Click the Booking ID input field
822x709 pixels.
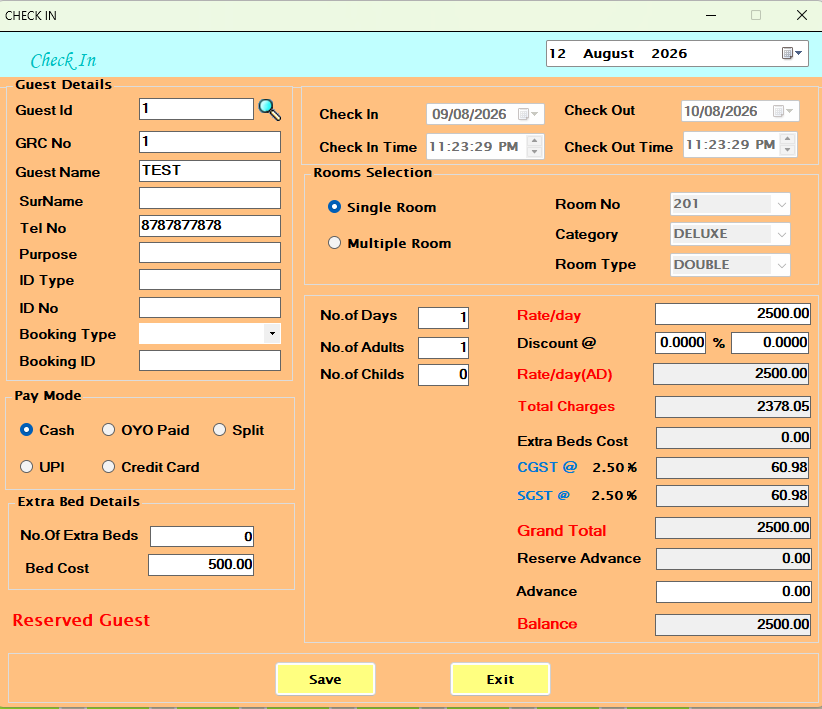(x=210, y=360)
